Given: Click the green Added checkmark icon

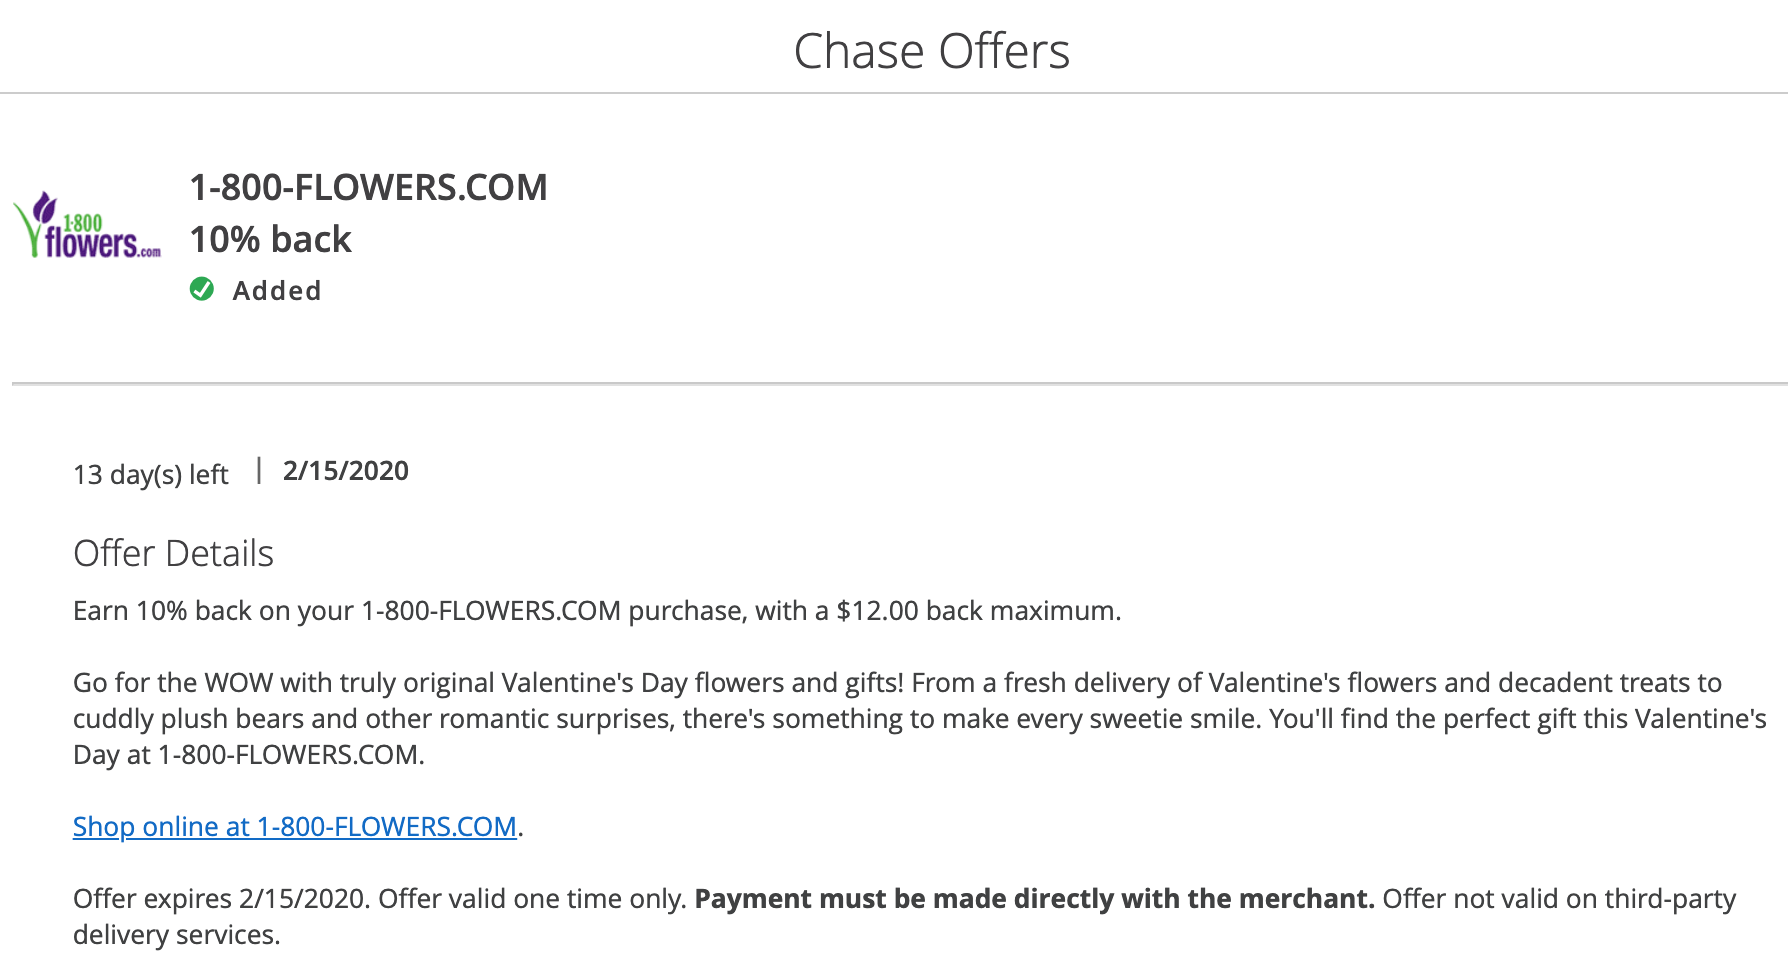Looking at the screenshot, I should (202, 290).
